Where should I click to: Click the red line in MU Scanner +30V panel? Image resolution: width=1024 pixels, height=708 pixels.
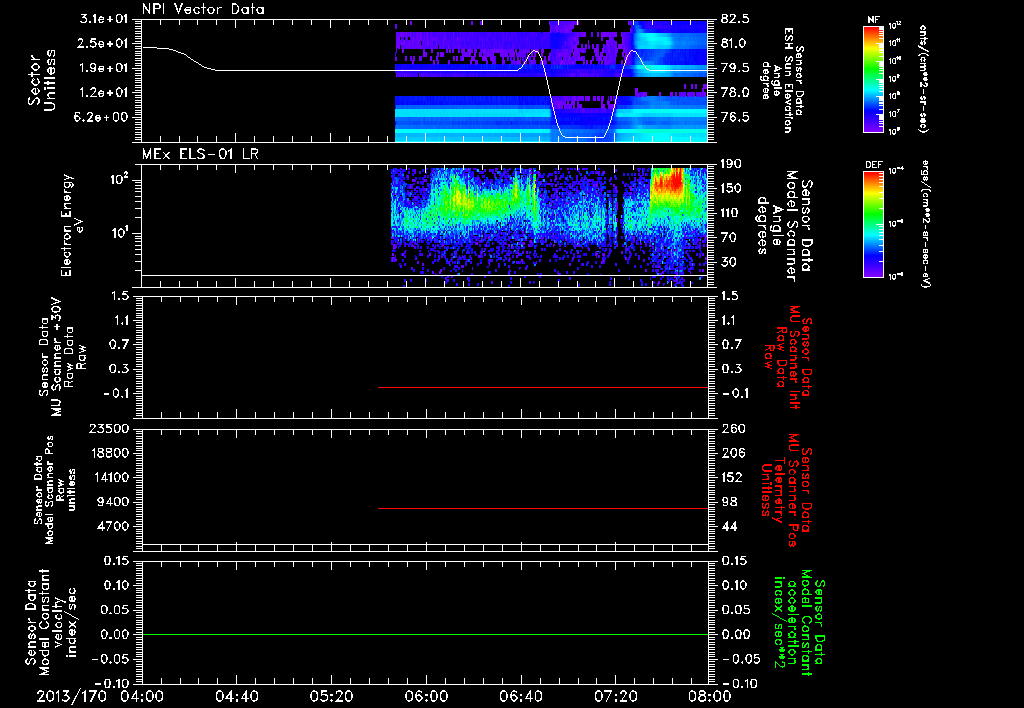[x=543, y=387]
